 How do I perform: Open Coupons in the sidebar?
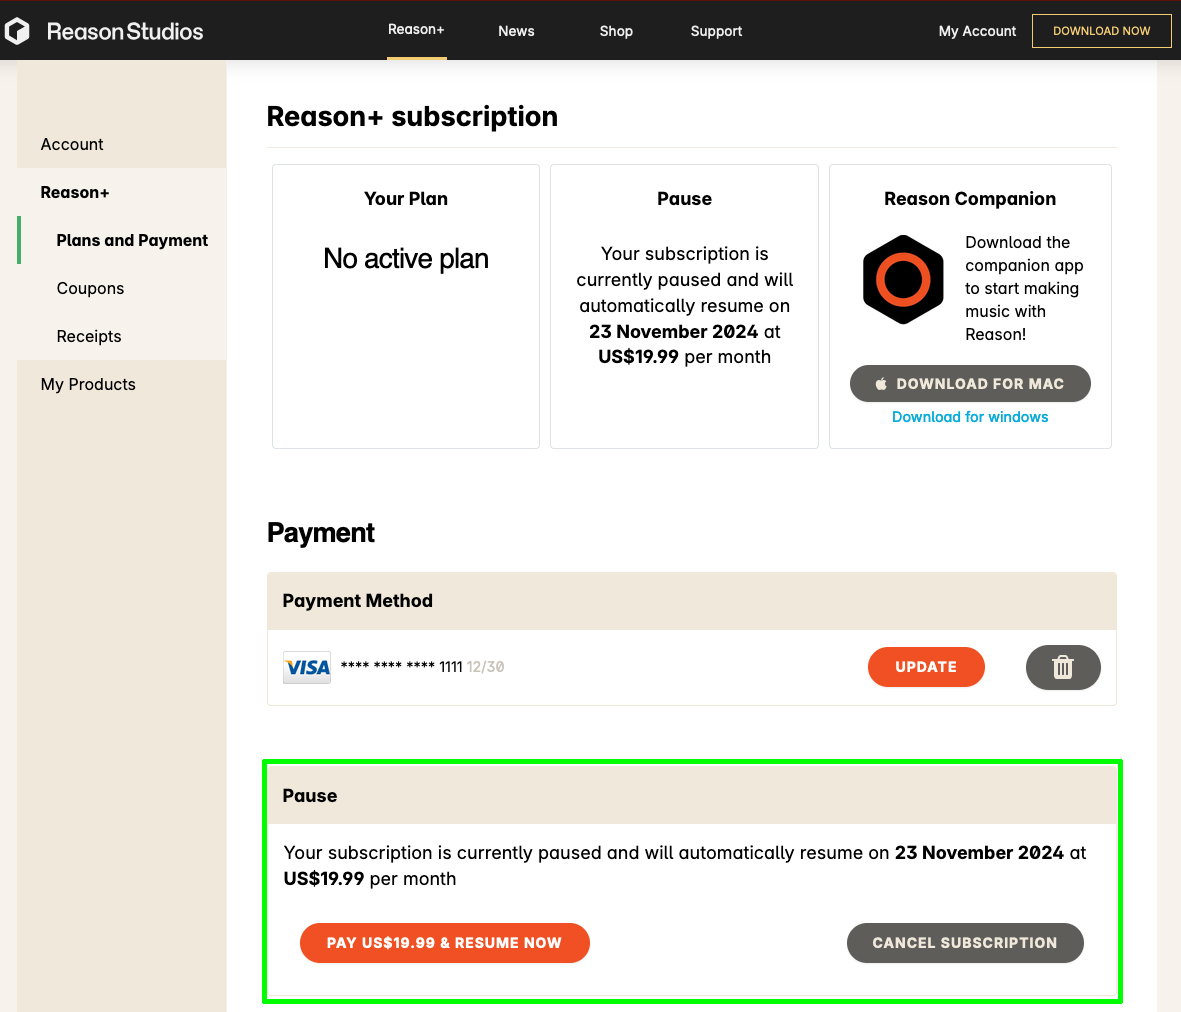90,288
